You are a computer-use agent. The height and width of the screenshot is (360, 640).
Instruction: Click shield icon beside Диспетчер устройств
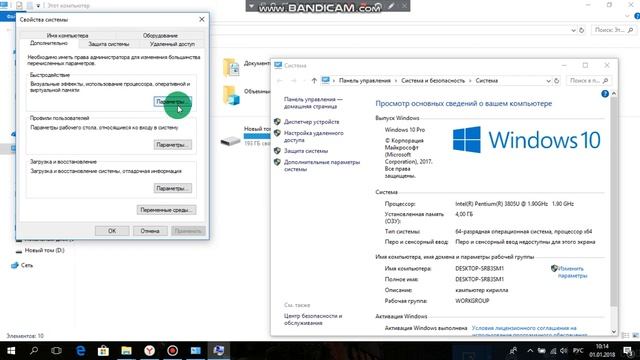pos(277,122)
